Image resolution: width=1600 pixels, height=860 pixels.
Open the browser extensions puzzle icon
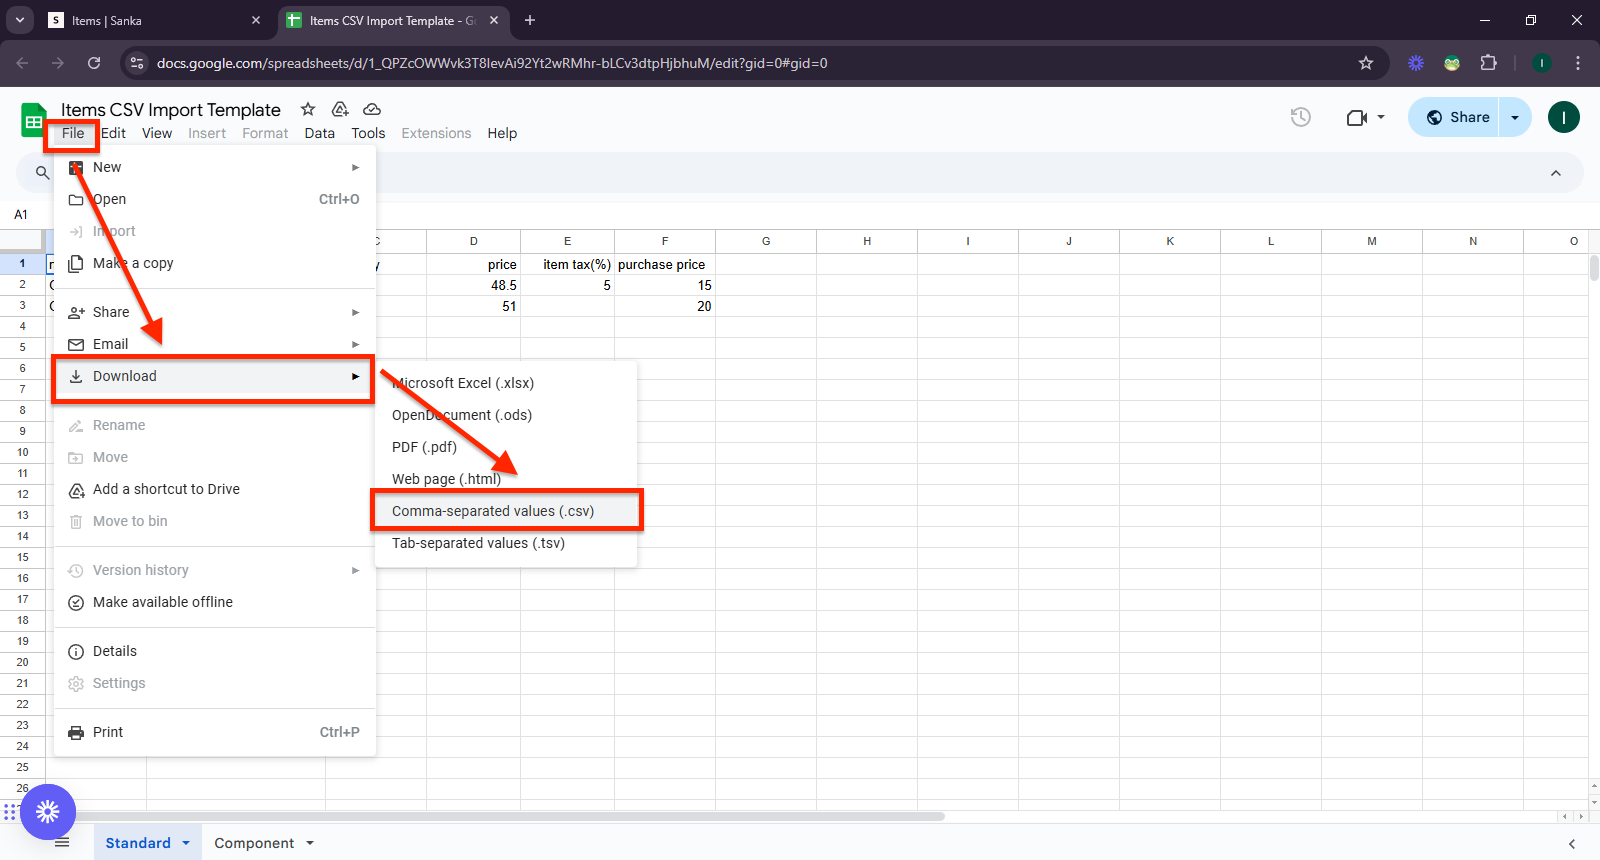coord(1488,63)
